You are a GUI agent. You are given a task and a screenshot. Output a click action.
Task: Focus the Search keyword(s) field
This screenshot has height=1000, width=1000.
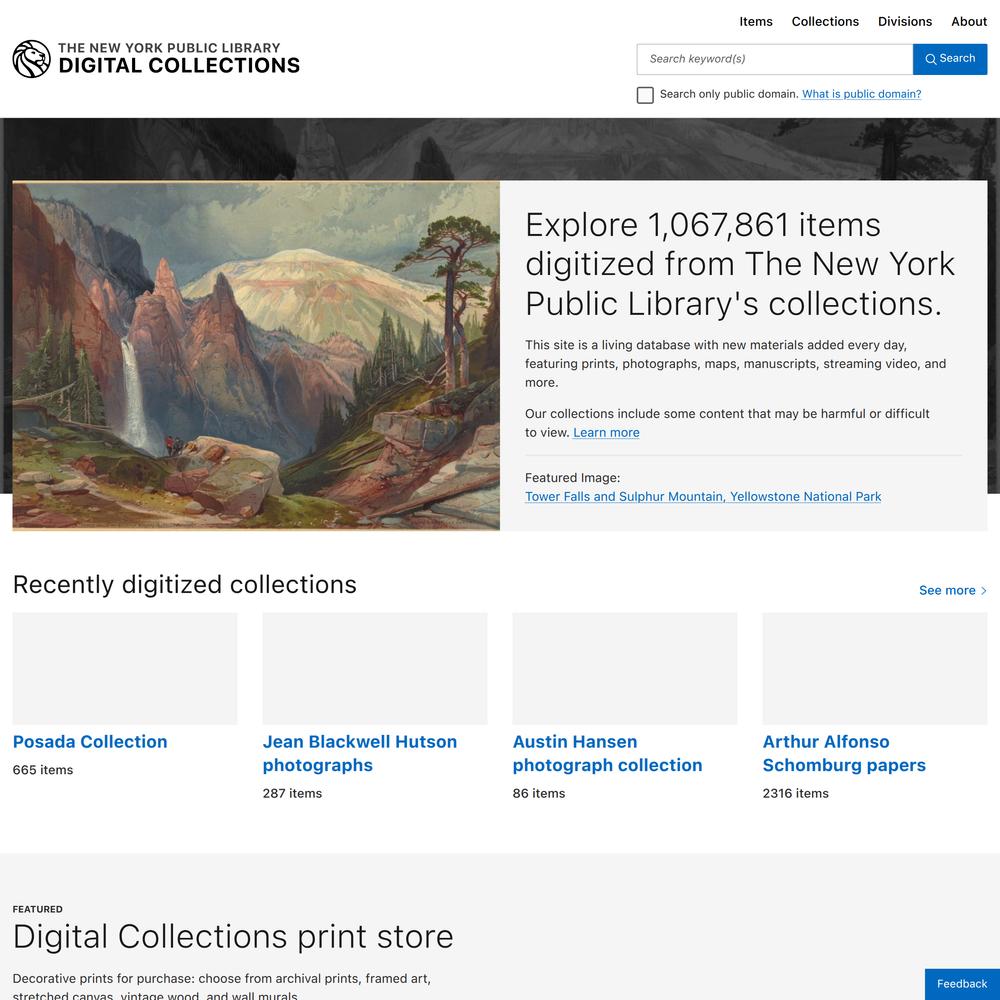(x=774, y=59)
